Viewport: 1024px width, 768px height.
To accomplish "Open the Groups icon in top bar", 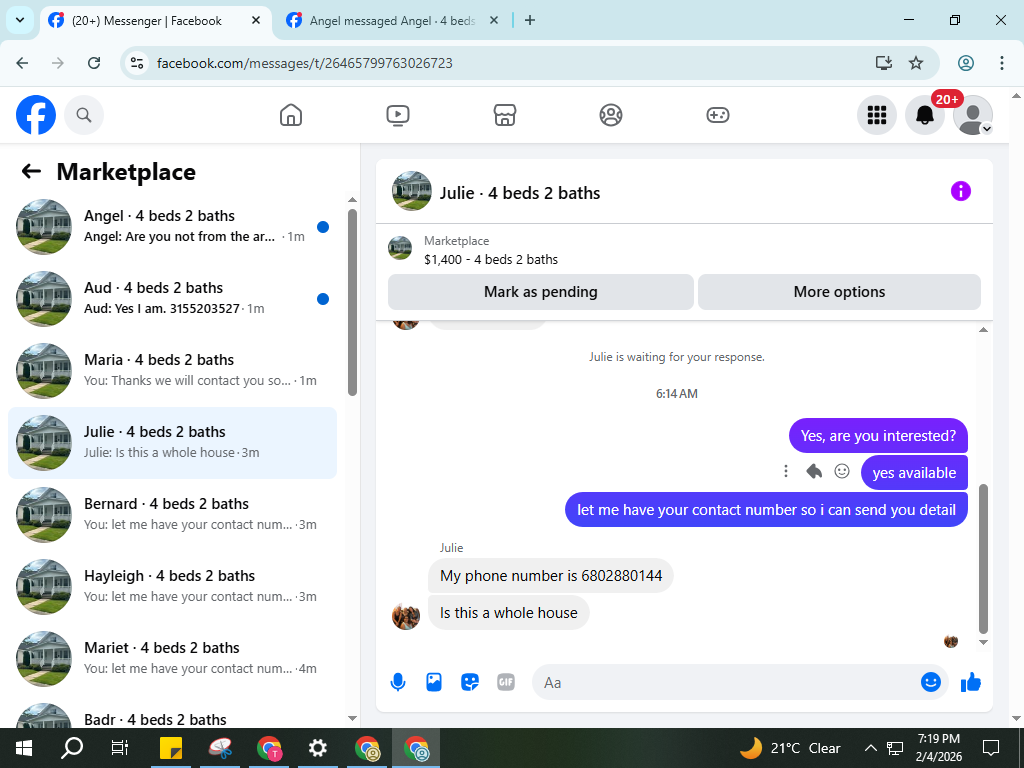I will point(611,115).
